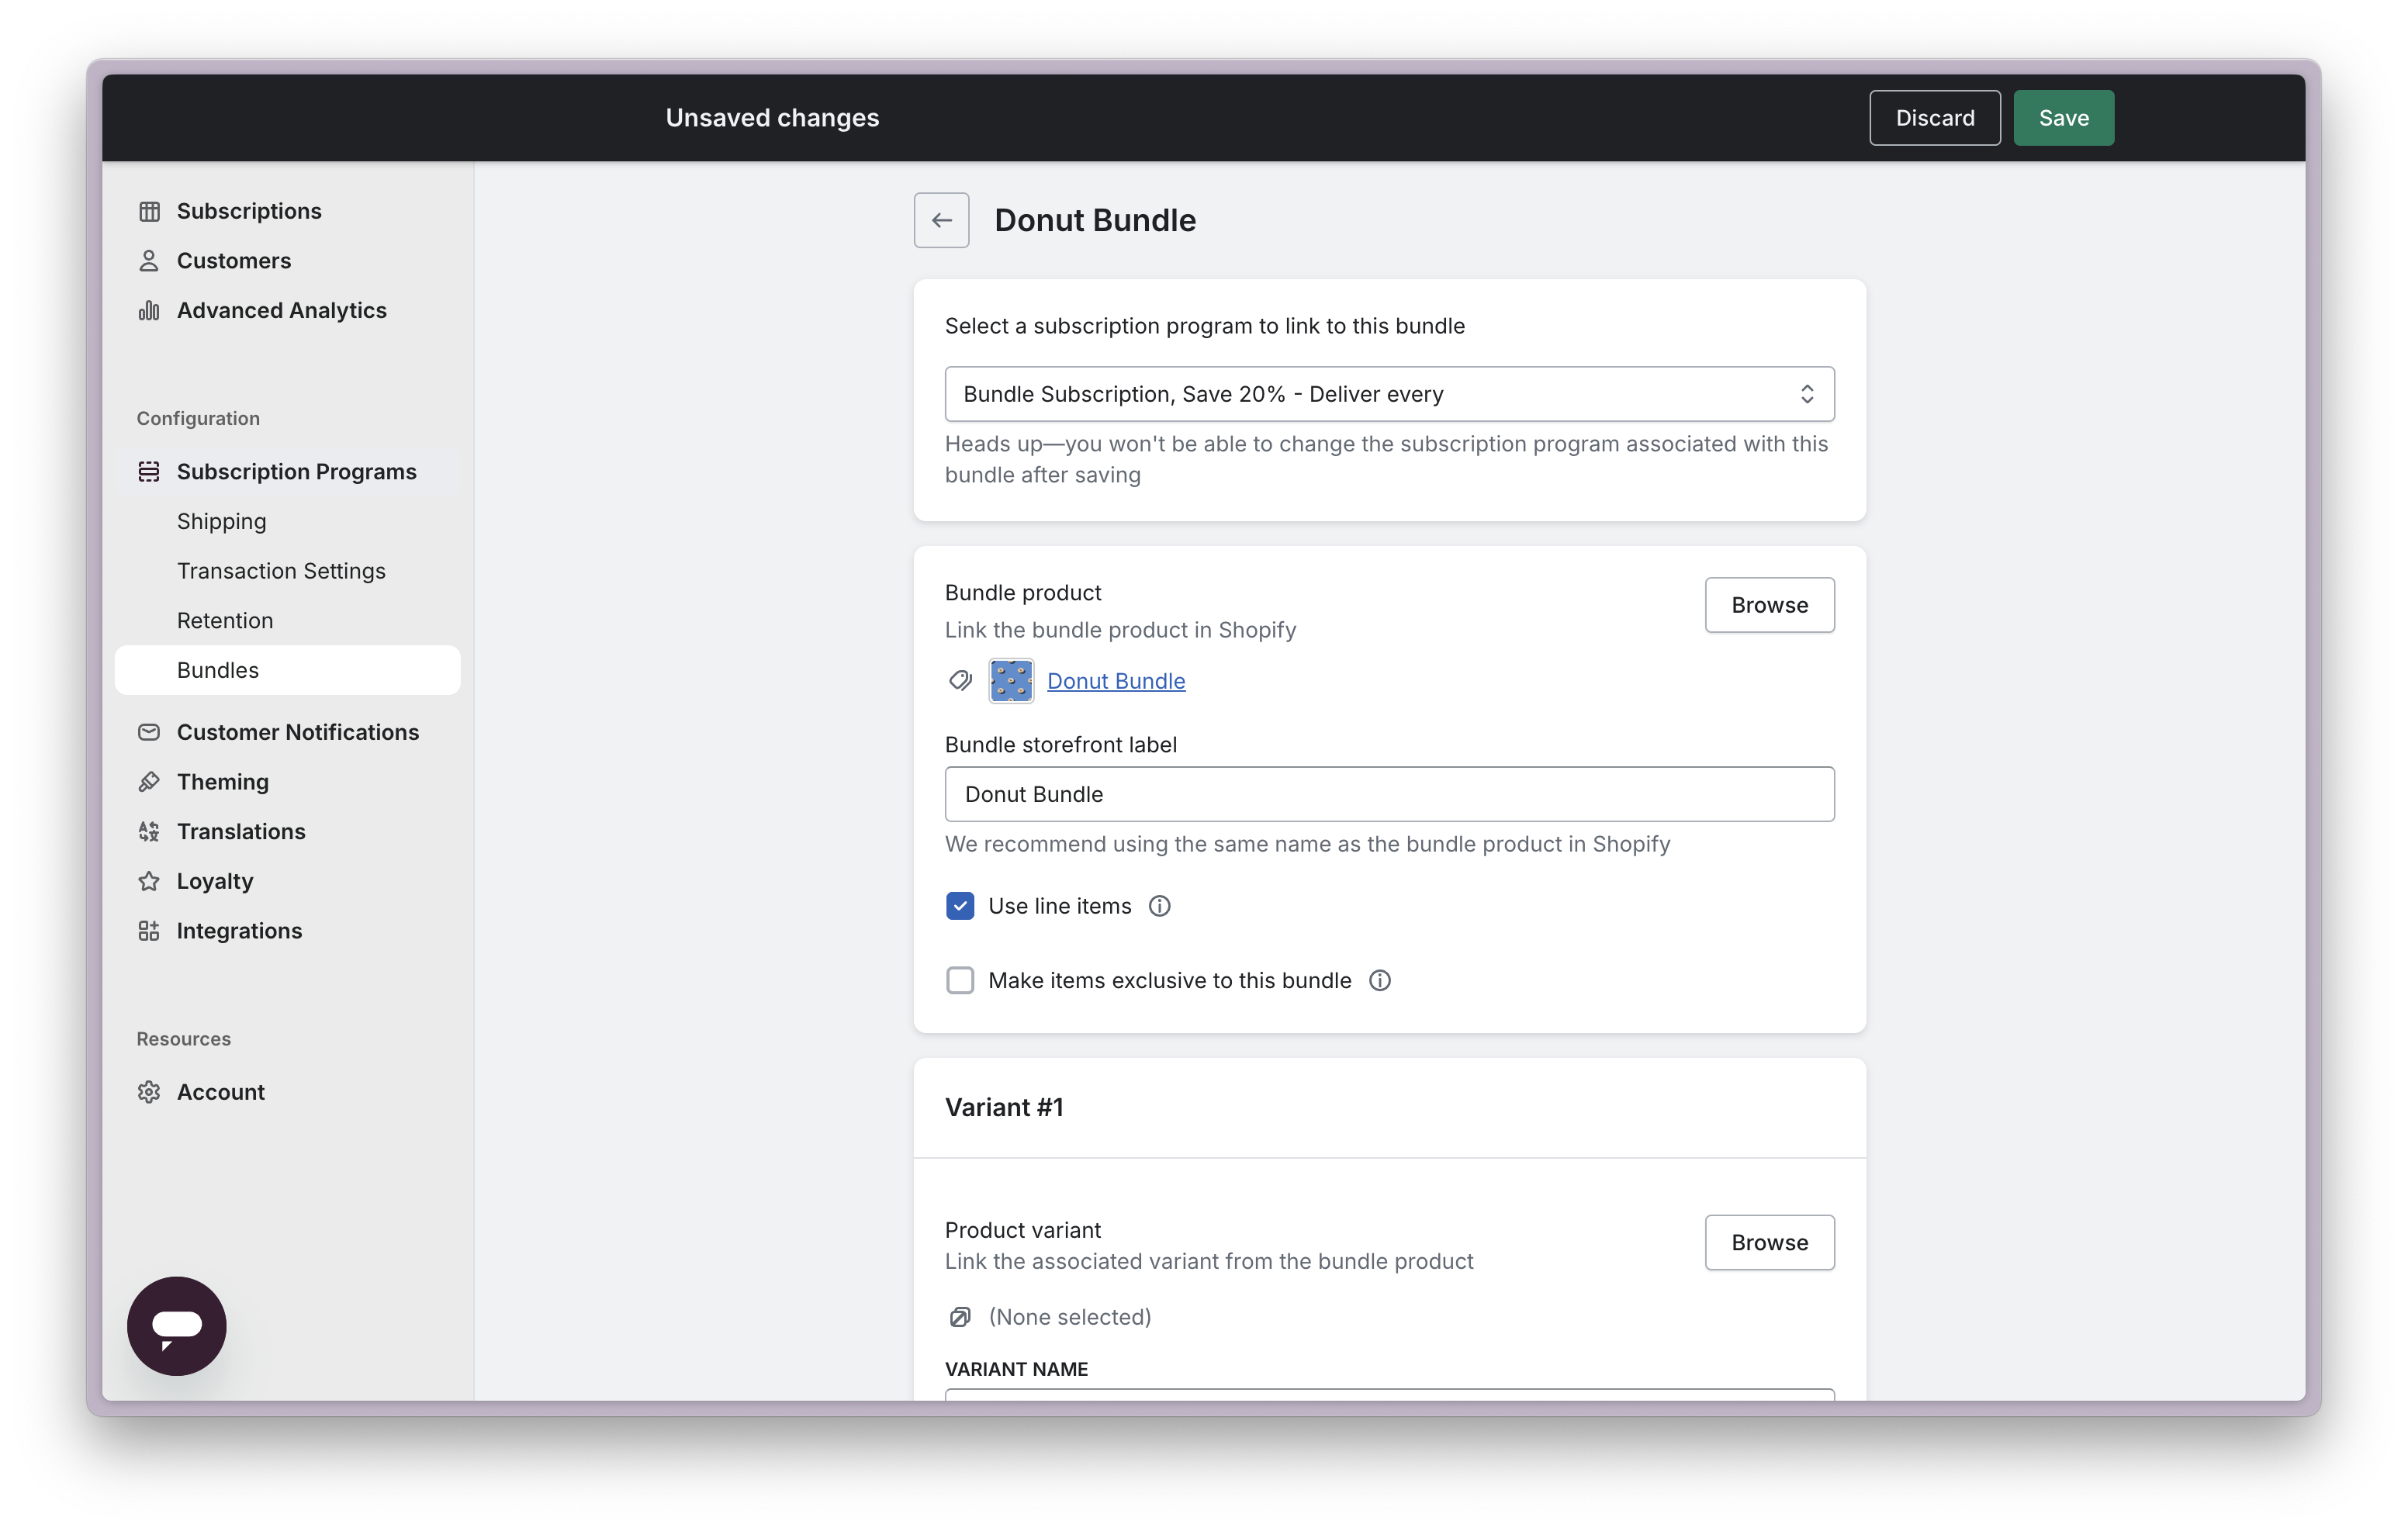Click the variant icon beside None selected
This screenshot has height=1531, width=2408.
point(960,1317)
